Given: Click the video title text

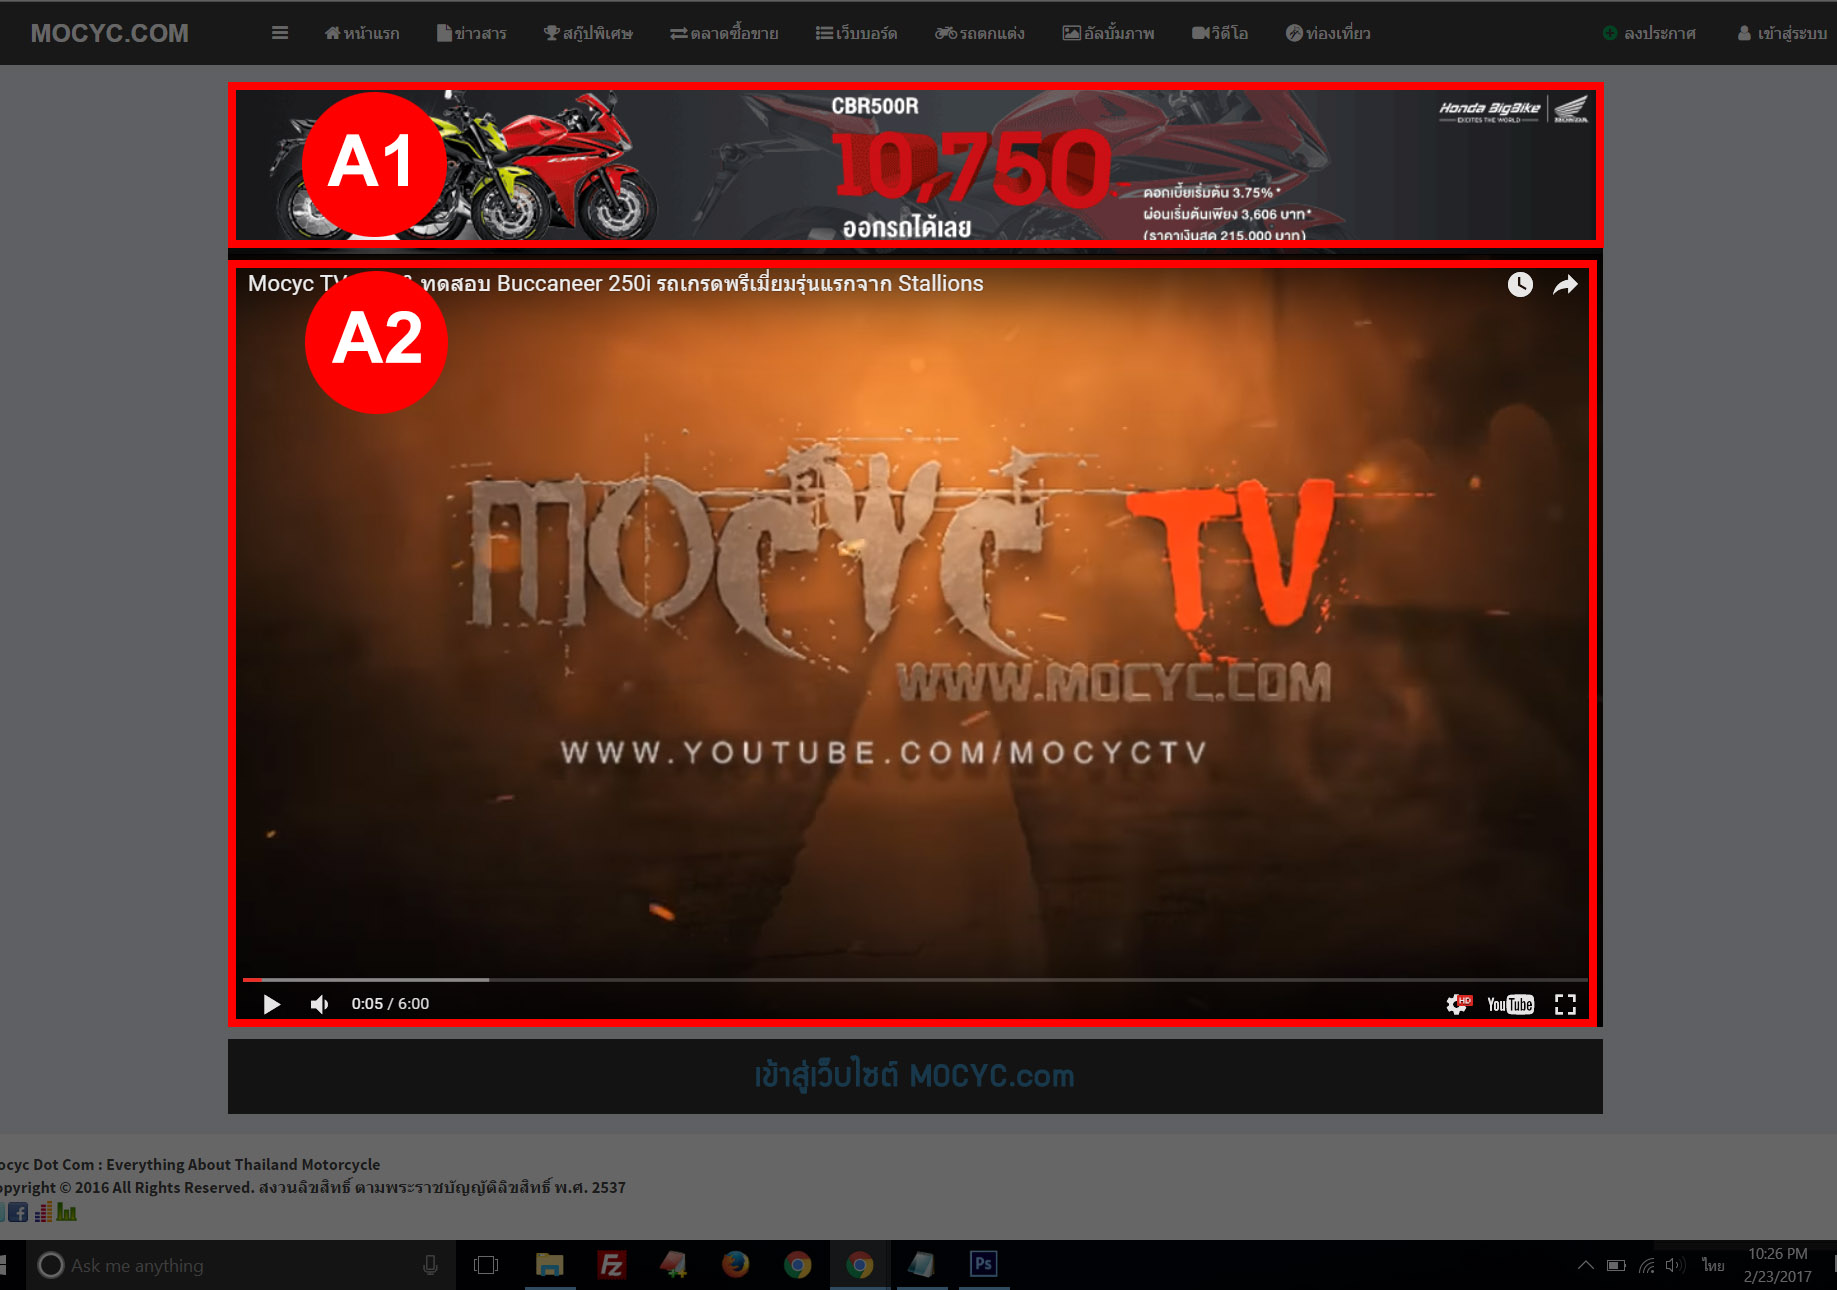Looking at the screenshot, I should coord(615,284).
